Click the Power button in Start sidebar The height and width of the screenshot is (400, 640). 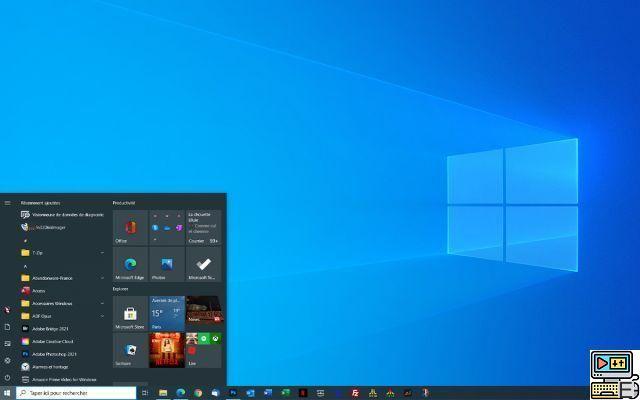tap(7, 378)
